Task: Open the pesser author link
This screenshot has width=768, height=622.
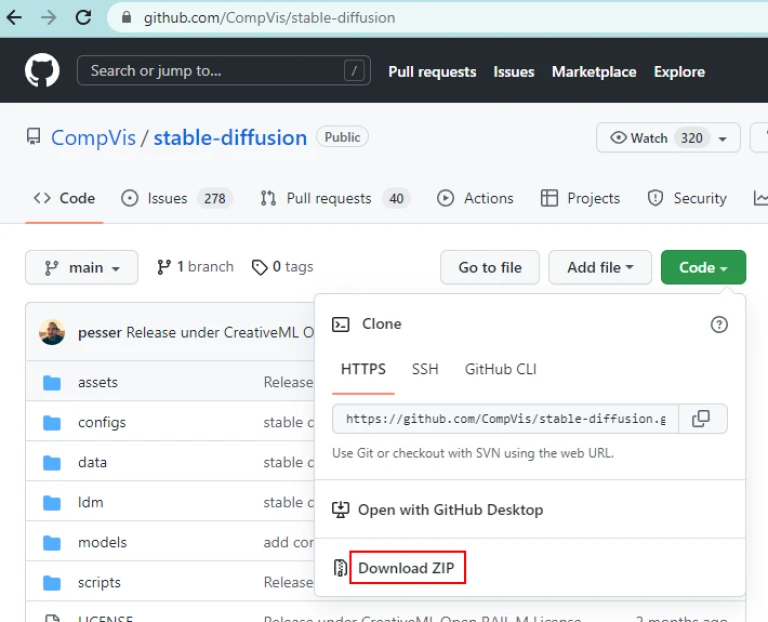Action: click(100, 333)
